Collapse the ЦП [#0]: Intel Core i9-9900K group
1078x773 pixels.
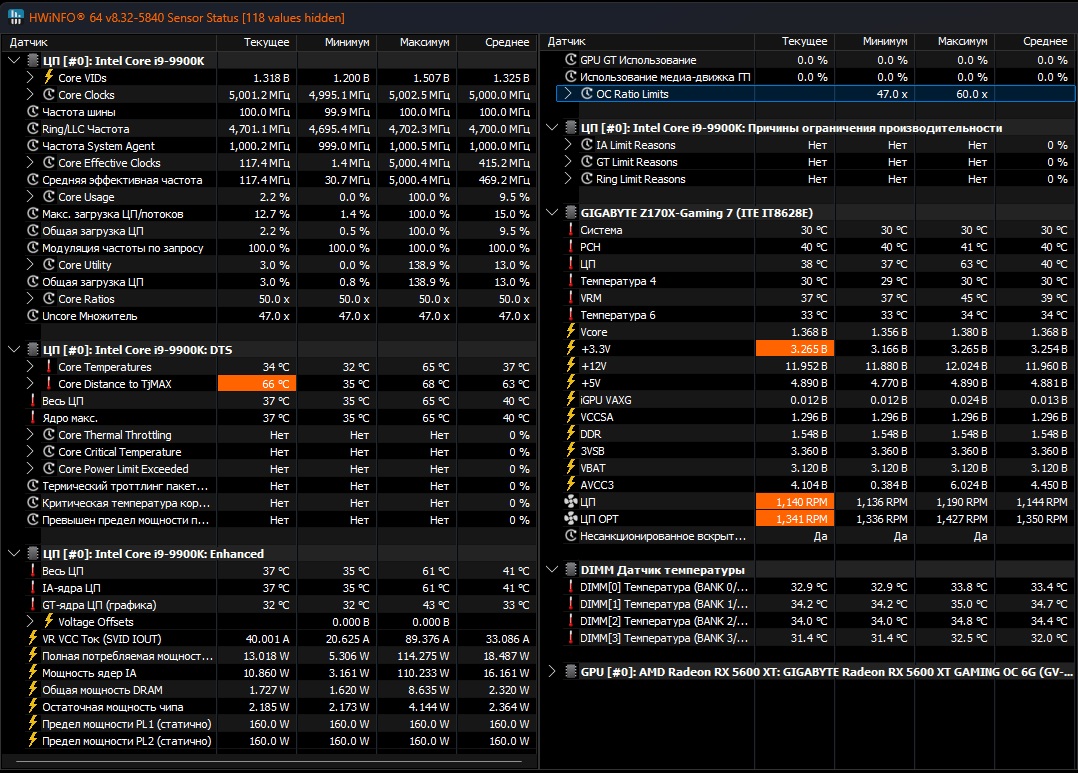14,61
